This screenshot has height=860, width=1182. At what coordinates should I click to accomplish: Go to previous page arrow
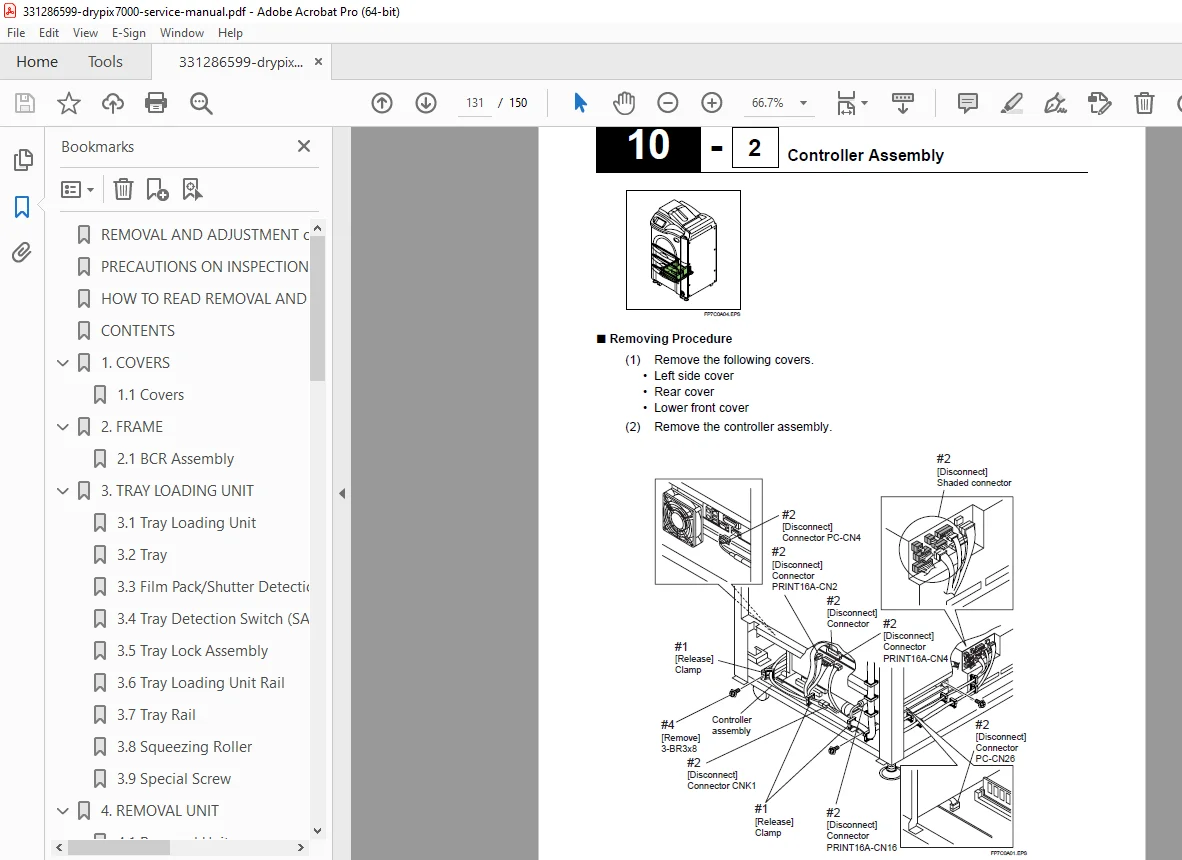(382, 103)
